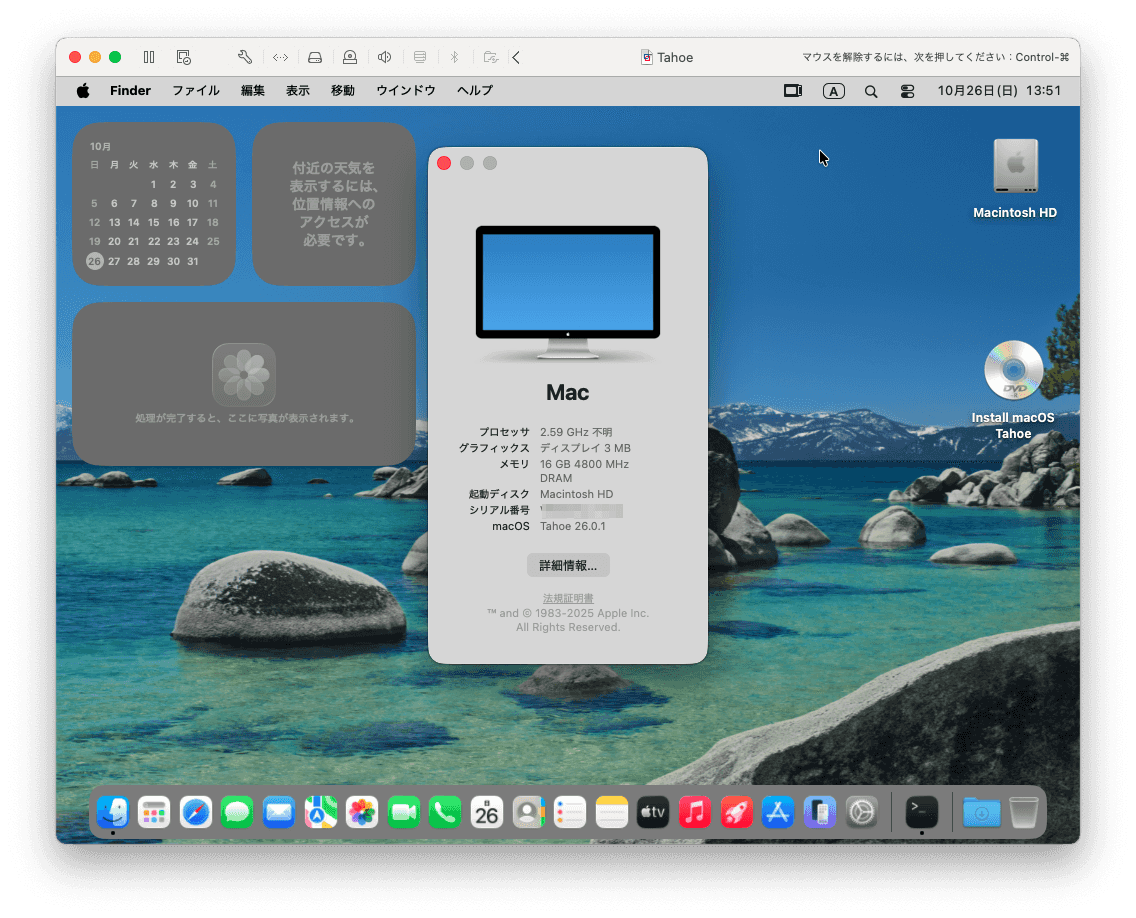Open the 法規証明書 link
Screen dimensions: 1136x918
[567, 597]
